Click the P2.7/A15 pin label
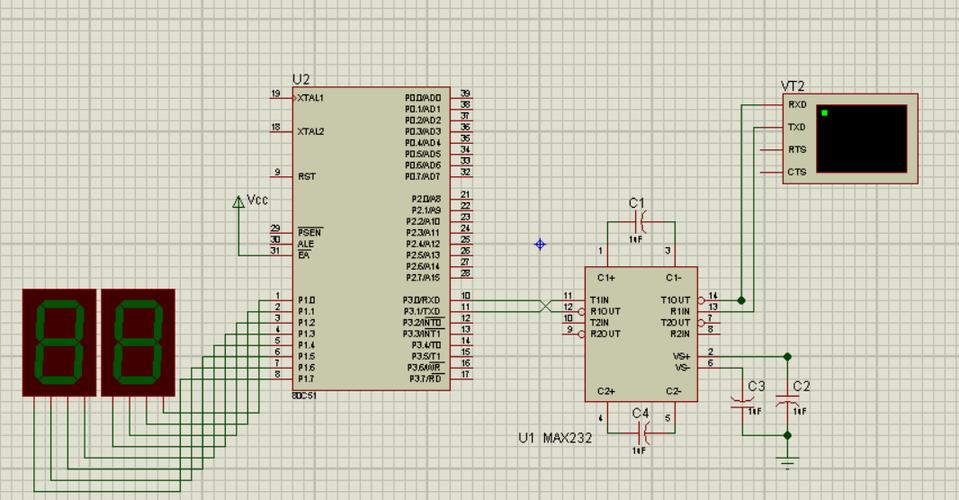This screenshot has width=959, height=500. [423, 278]
